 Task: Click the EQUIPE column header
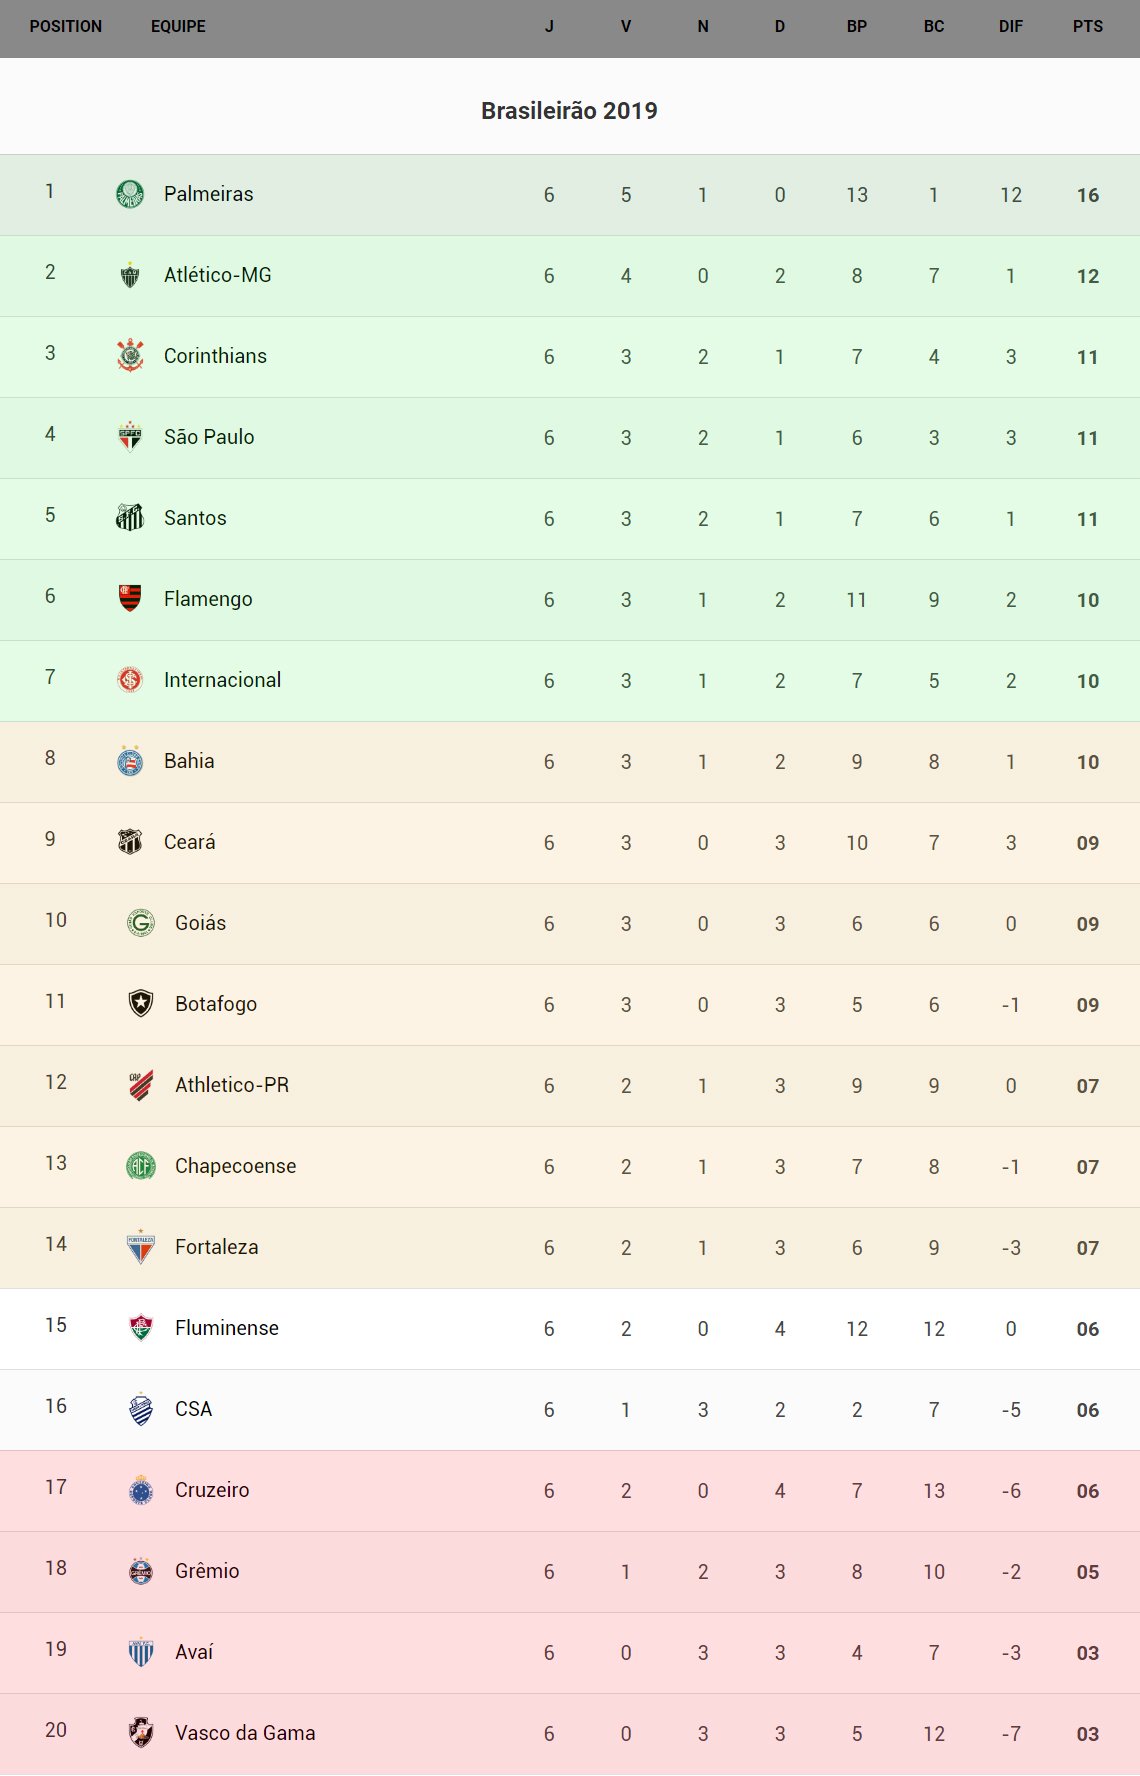click(178, 27)
